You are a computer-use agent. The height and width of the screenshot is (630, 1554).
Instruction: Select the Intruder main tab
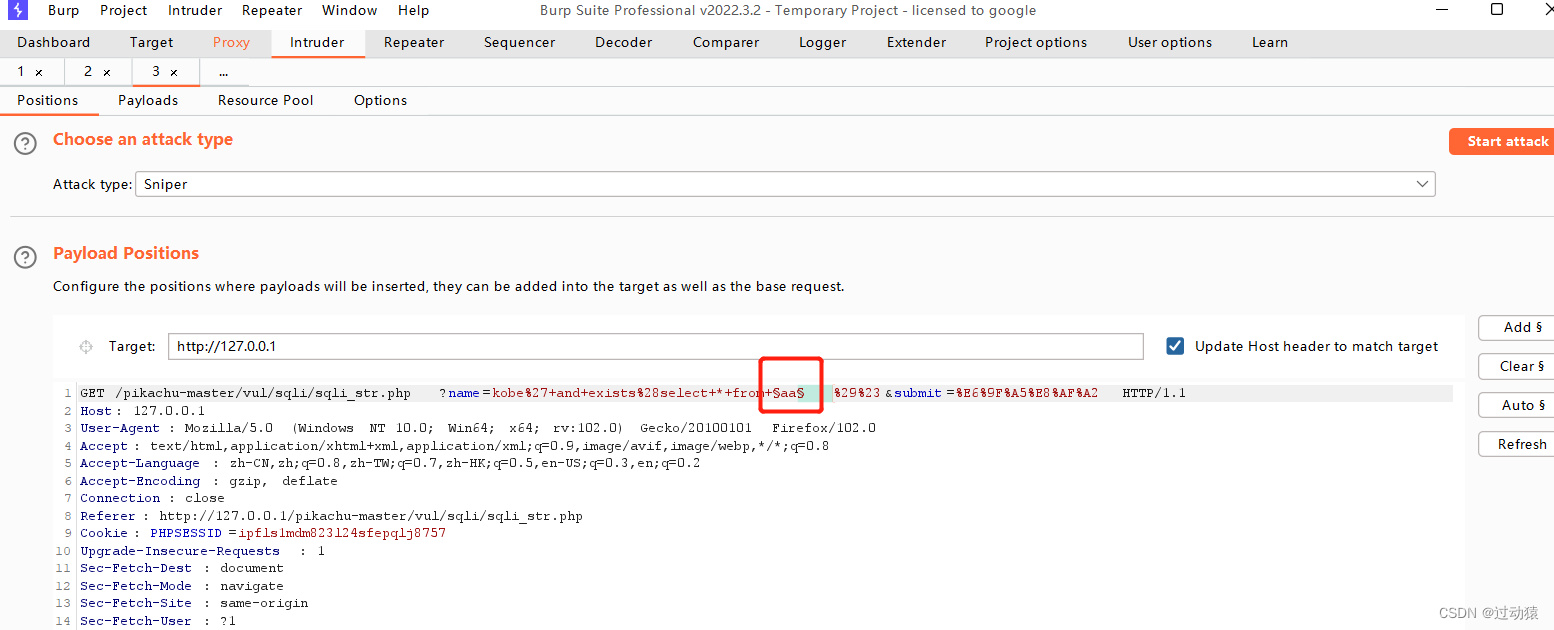click(x=317, y=42)
